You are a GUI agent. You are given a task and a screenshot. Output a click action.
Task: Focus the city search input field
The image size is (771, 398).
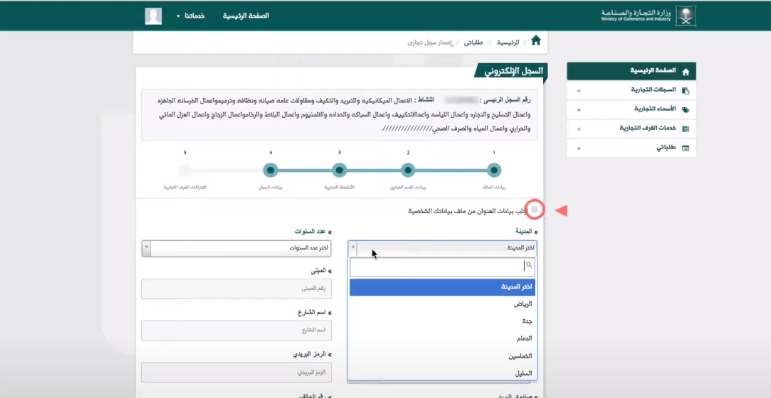pos(442,267)
